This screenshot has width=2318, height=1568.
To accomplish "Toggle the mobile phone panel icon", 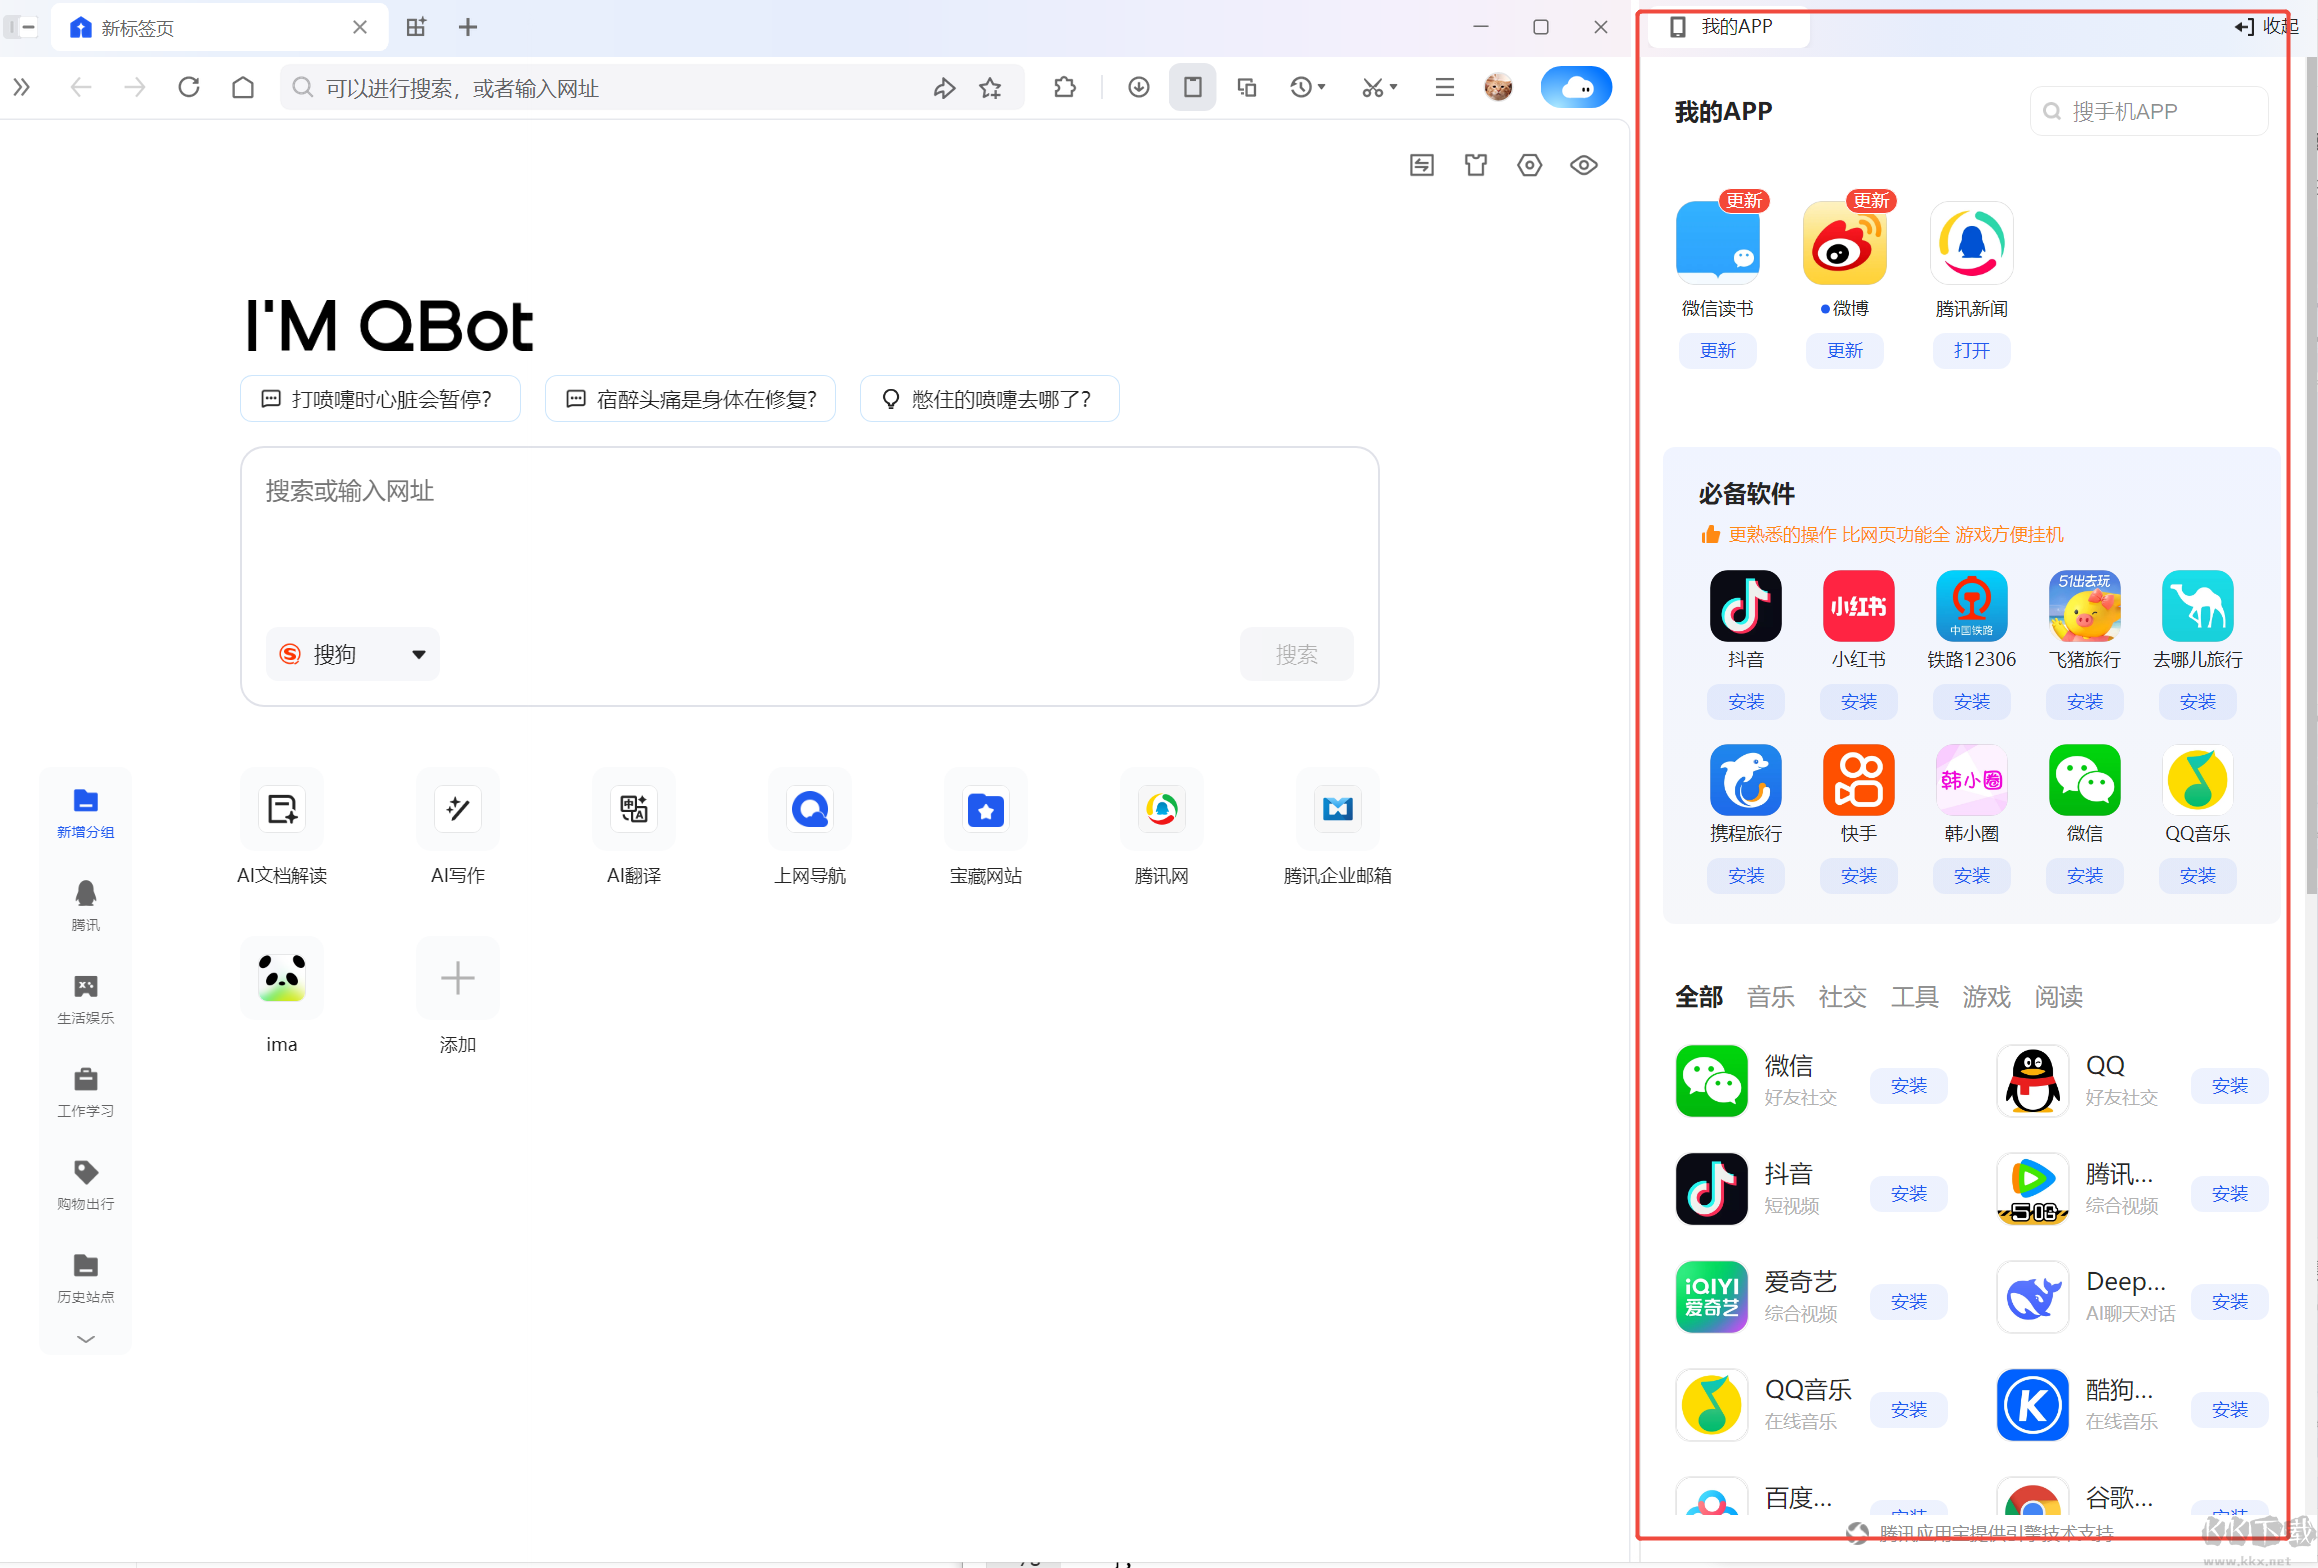I will pos(1192,87).
